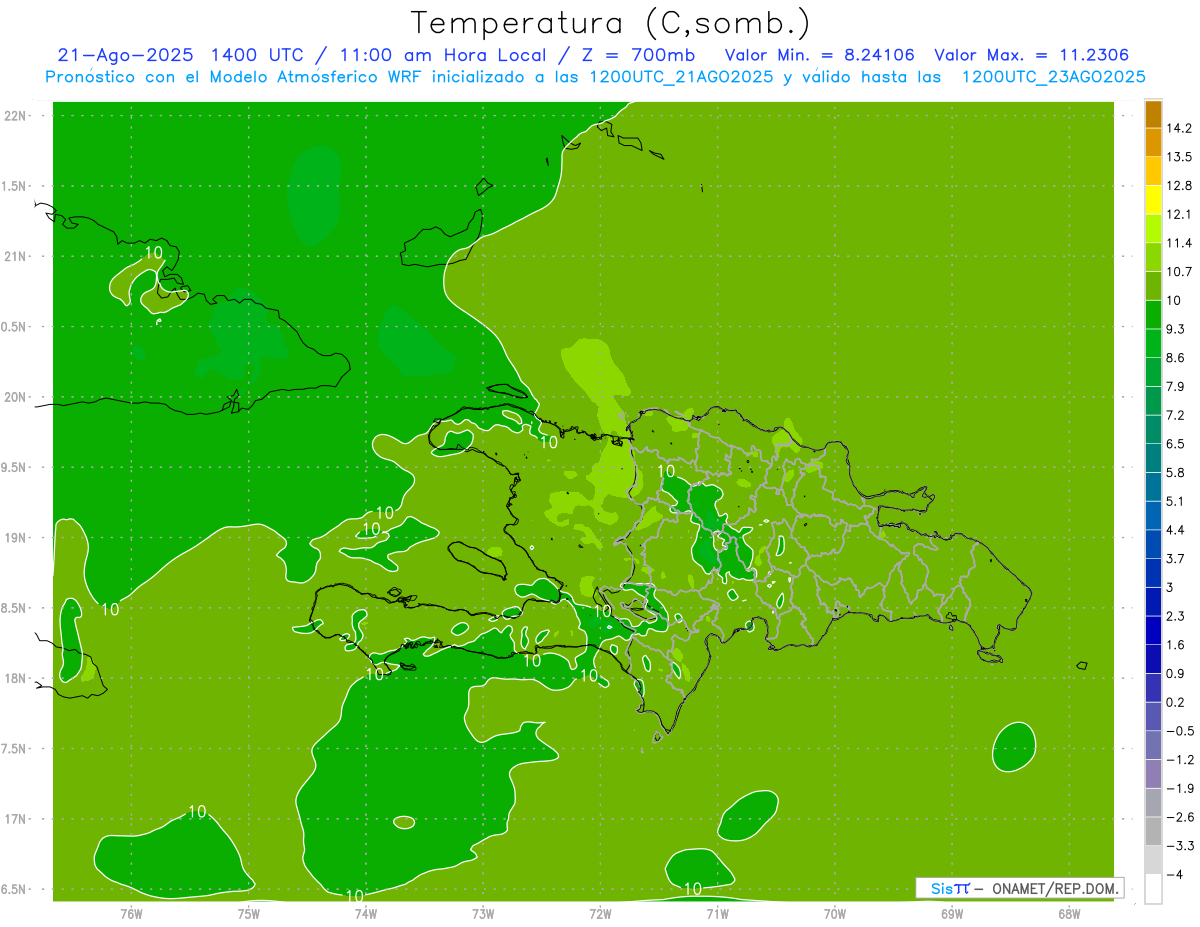
Task: Click the "21N" latitude label
Action: click(17, 256)
